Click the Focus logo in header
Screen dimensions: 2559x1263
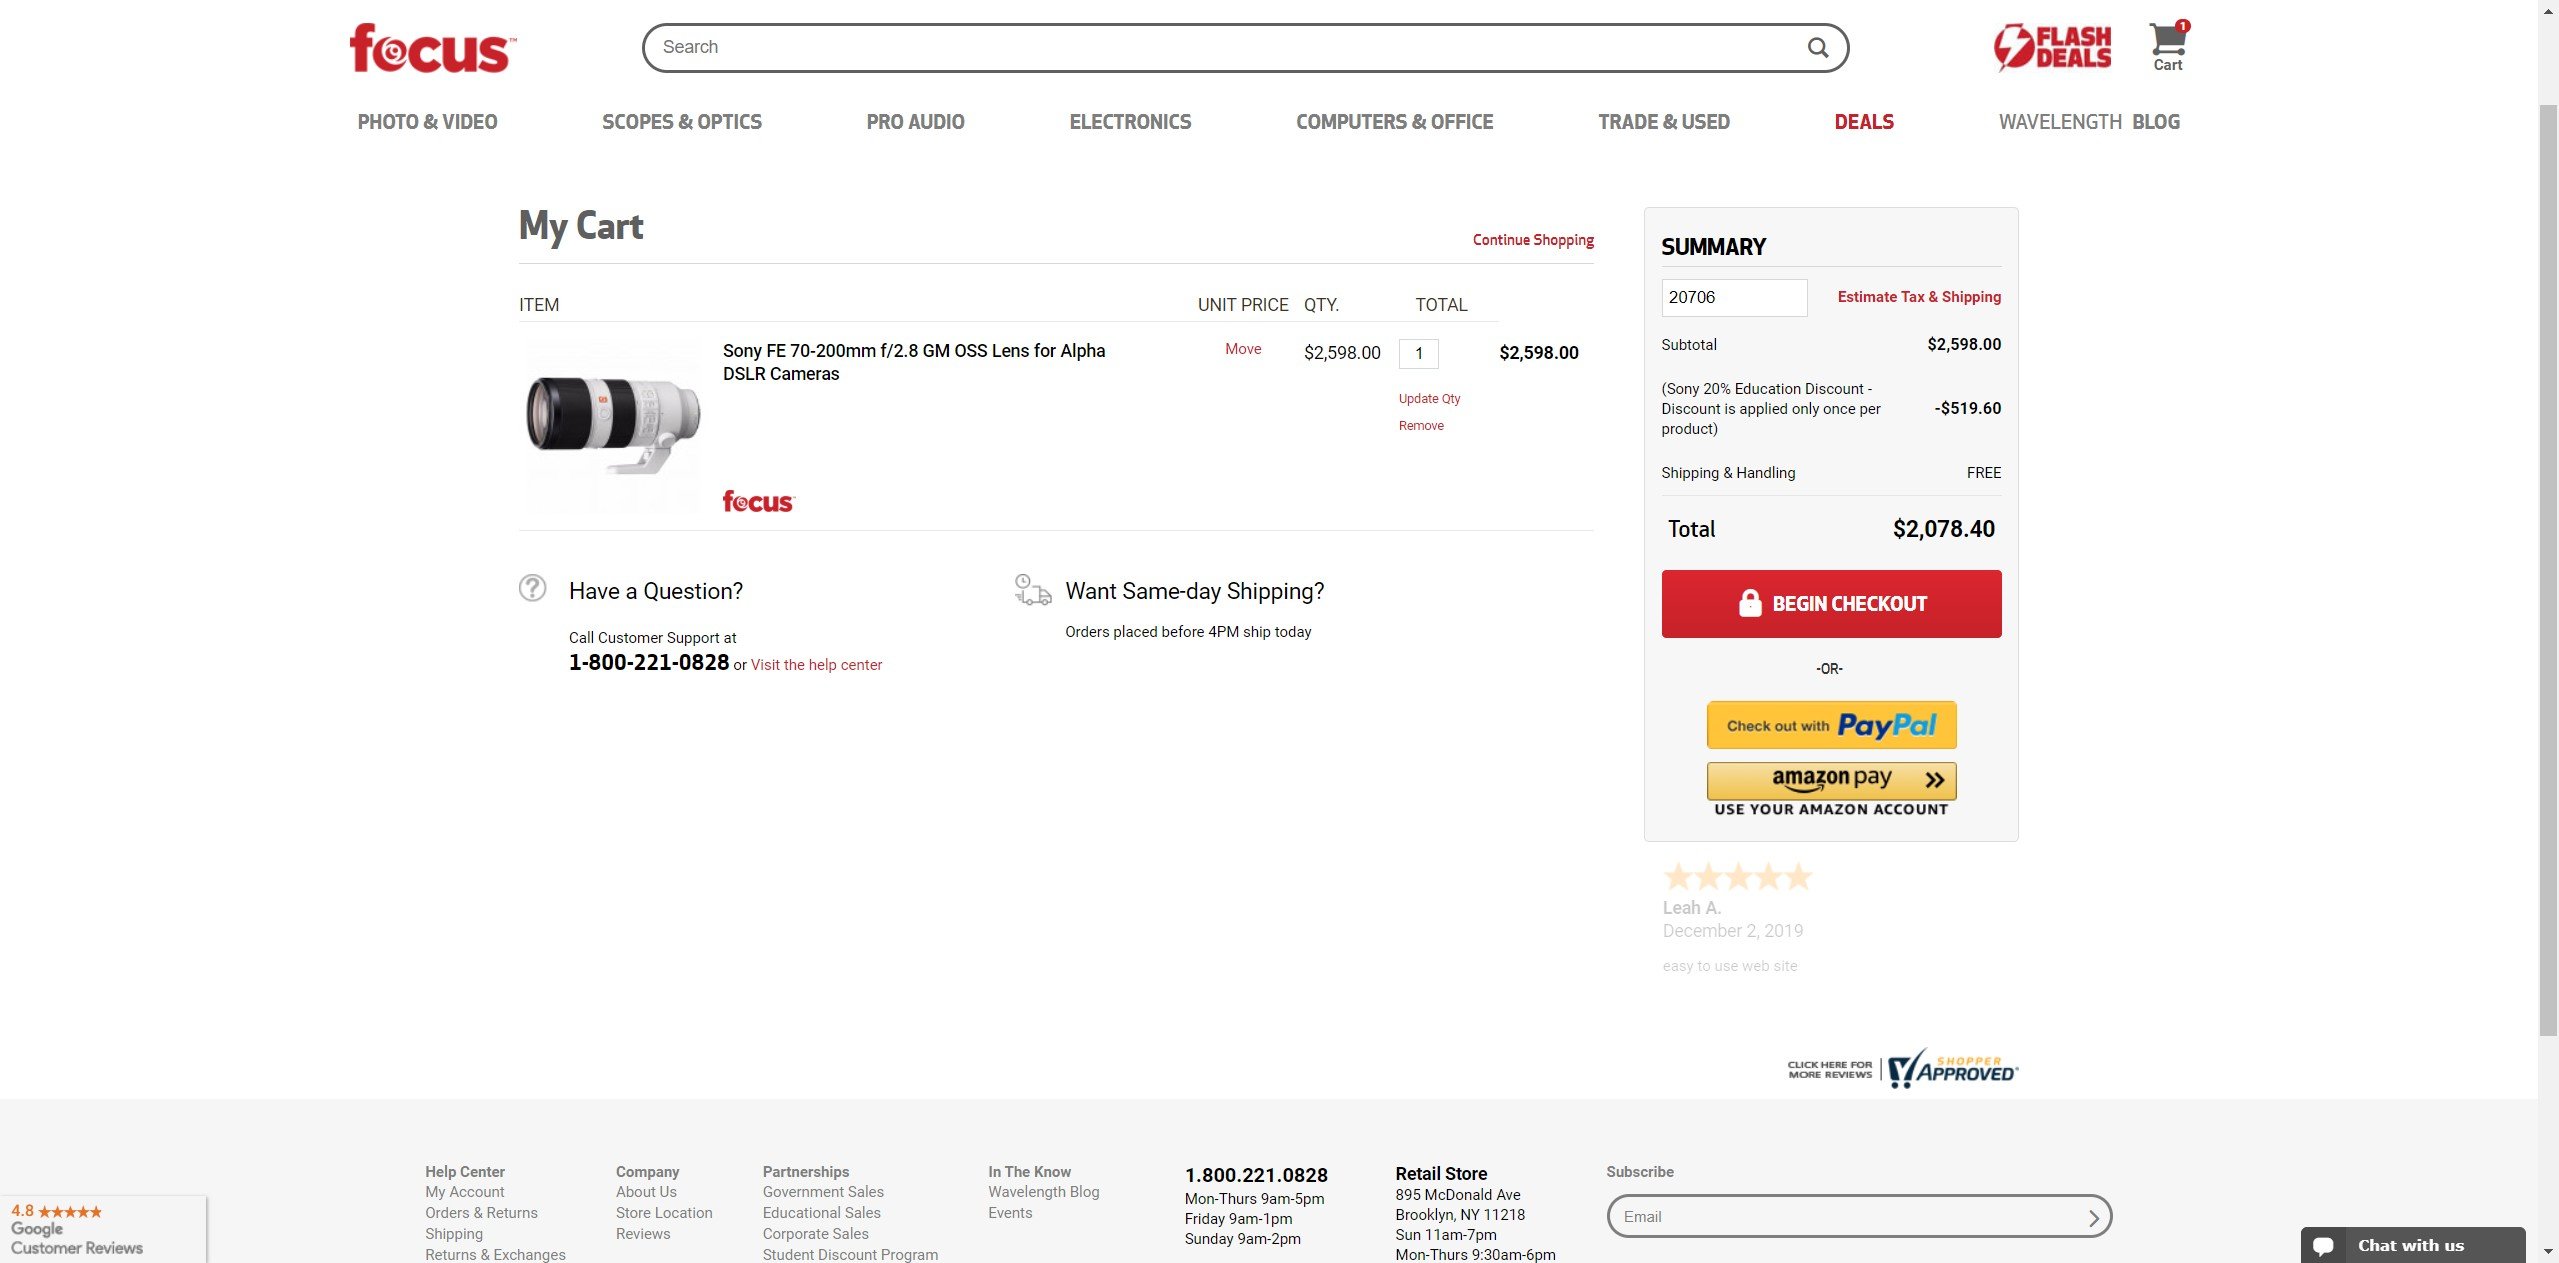(432, 48)
